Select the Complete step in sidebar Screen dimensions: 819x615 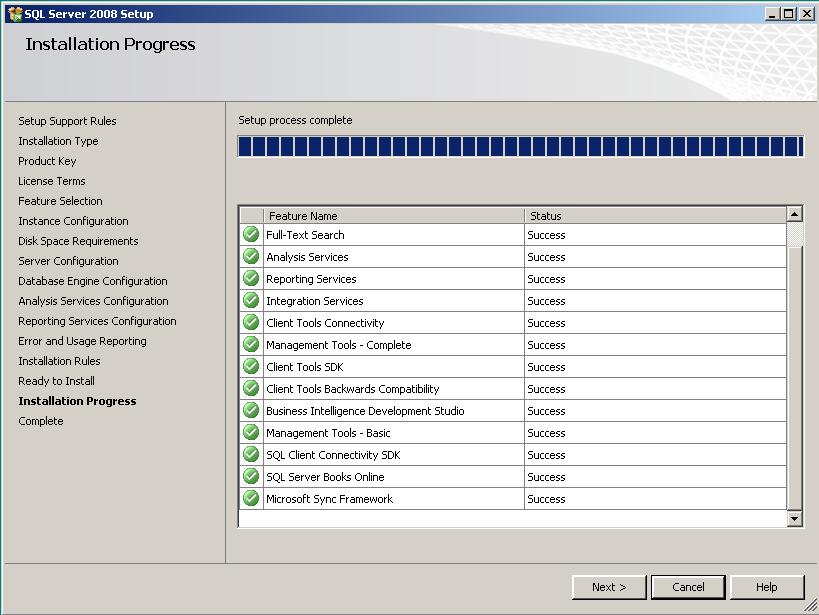[x=41, y=421]
